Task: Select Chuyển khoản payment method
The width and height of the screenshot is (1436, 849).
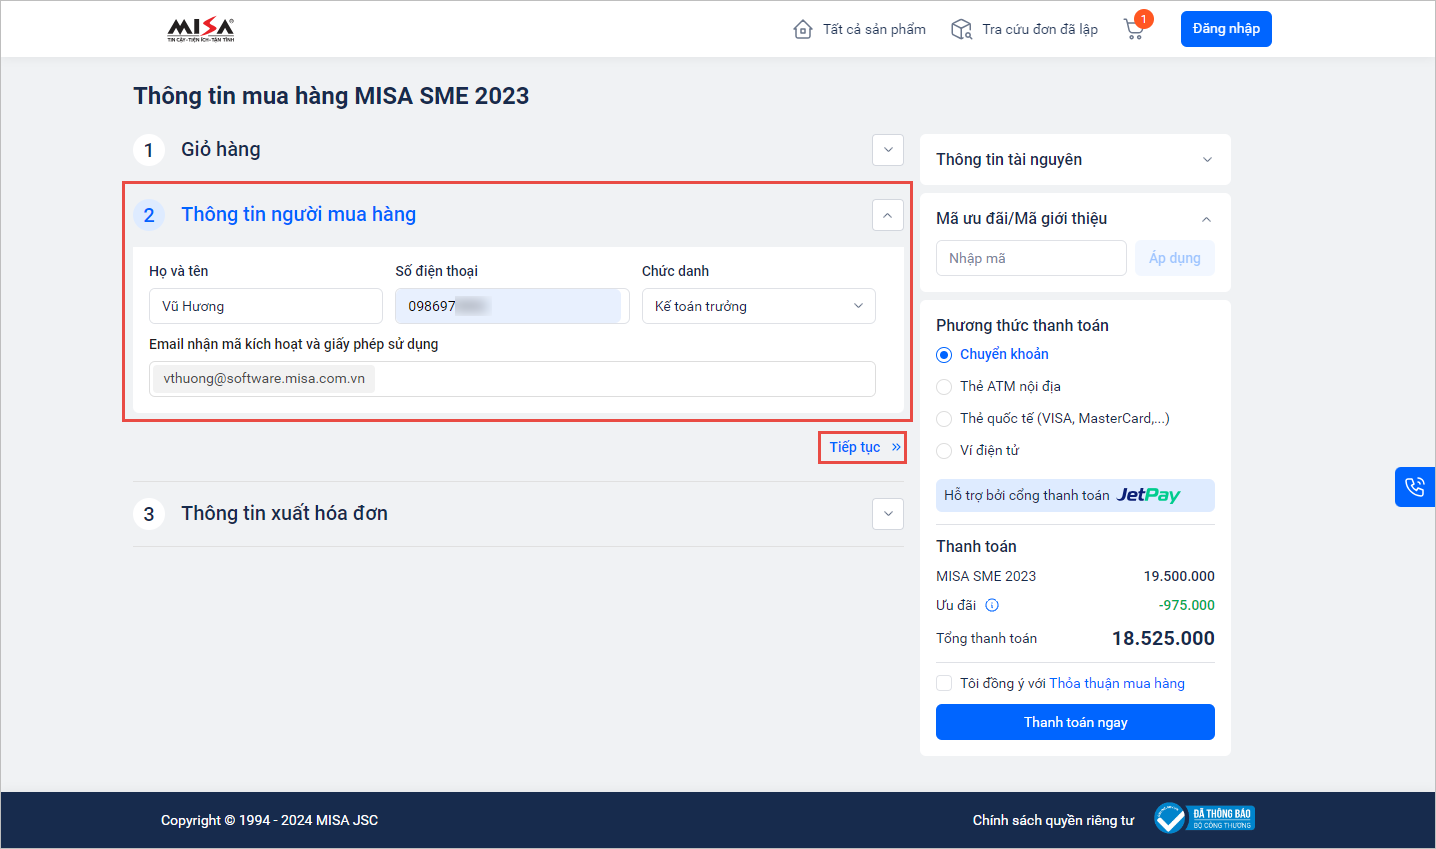Action: 944,355
